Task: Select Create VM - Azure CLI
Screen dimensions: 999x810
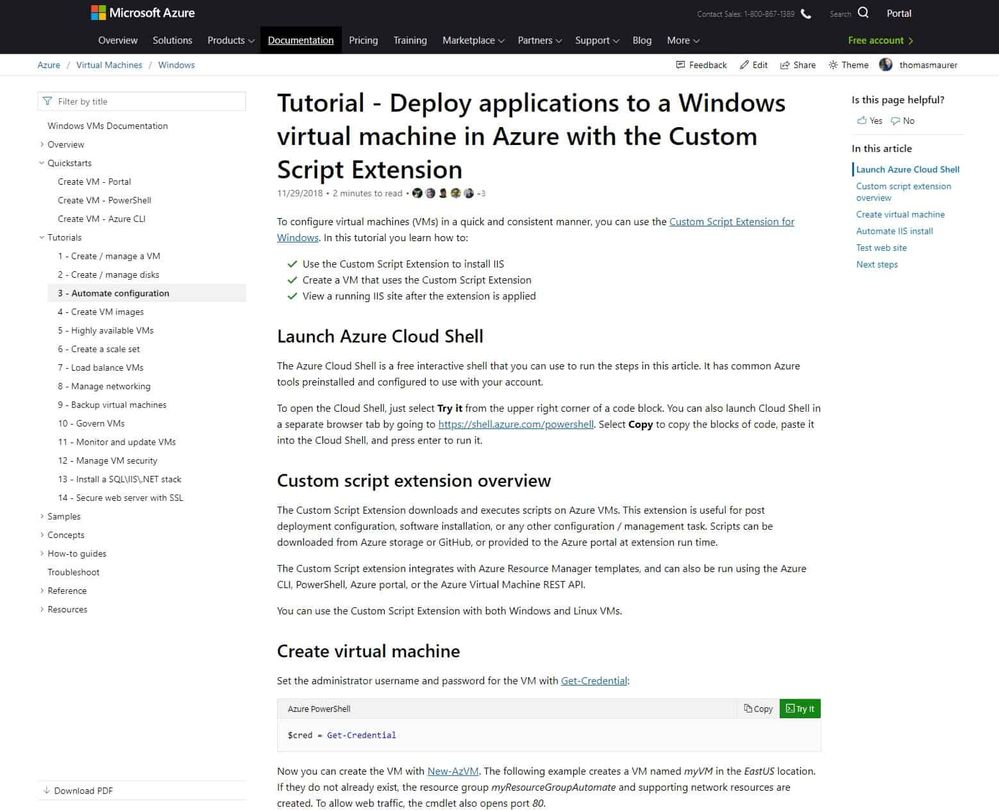Action: pyautogui.click(x=101, y=218)
